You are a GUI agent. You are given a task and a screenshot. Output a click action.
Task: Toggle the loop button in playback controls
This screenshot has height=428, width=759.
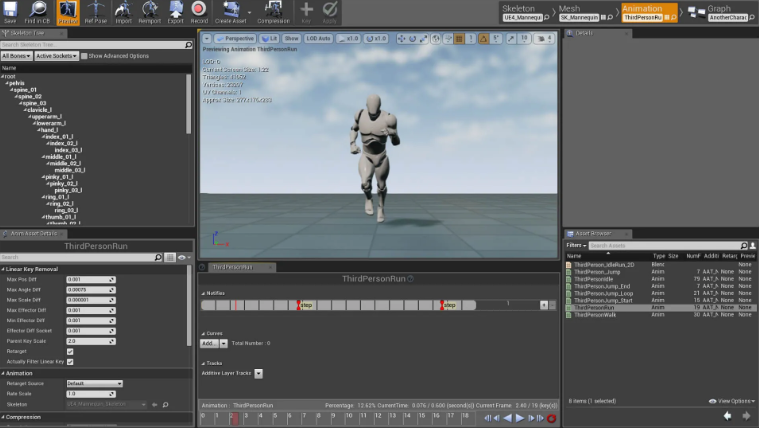coord(551,418)
